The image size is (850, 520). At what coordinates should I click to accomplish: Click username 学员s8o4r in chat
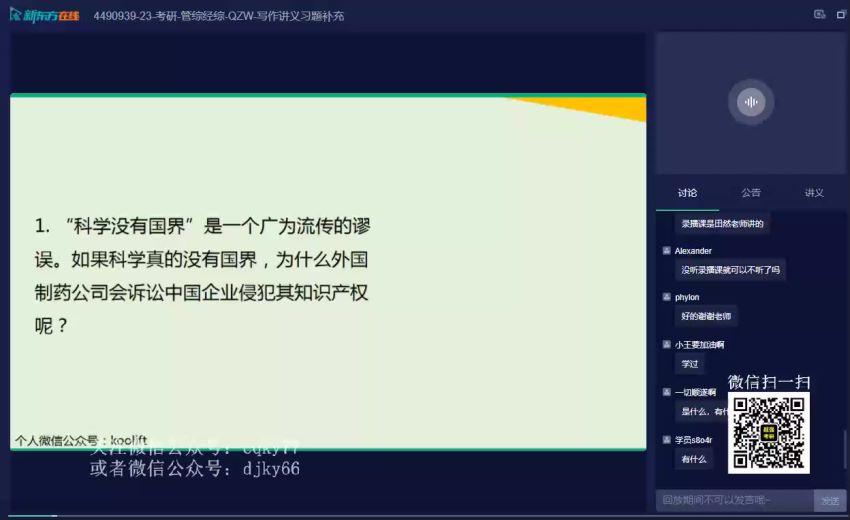[x=693, y=439]
